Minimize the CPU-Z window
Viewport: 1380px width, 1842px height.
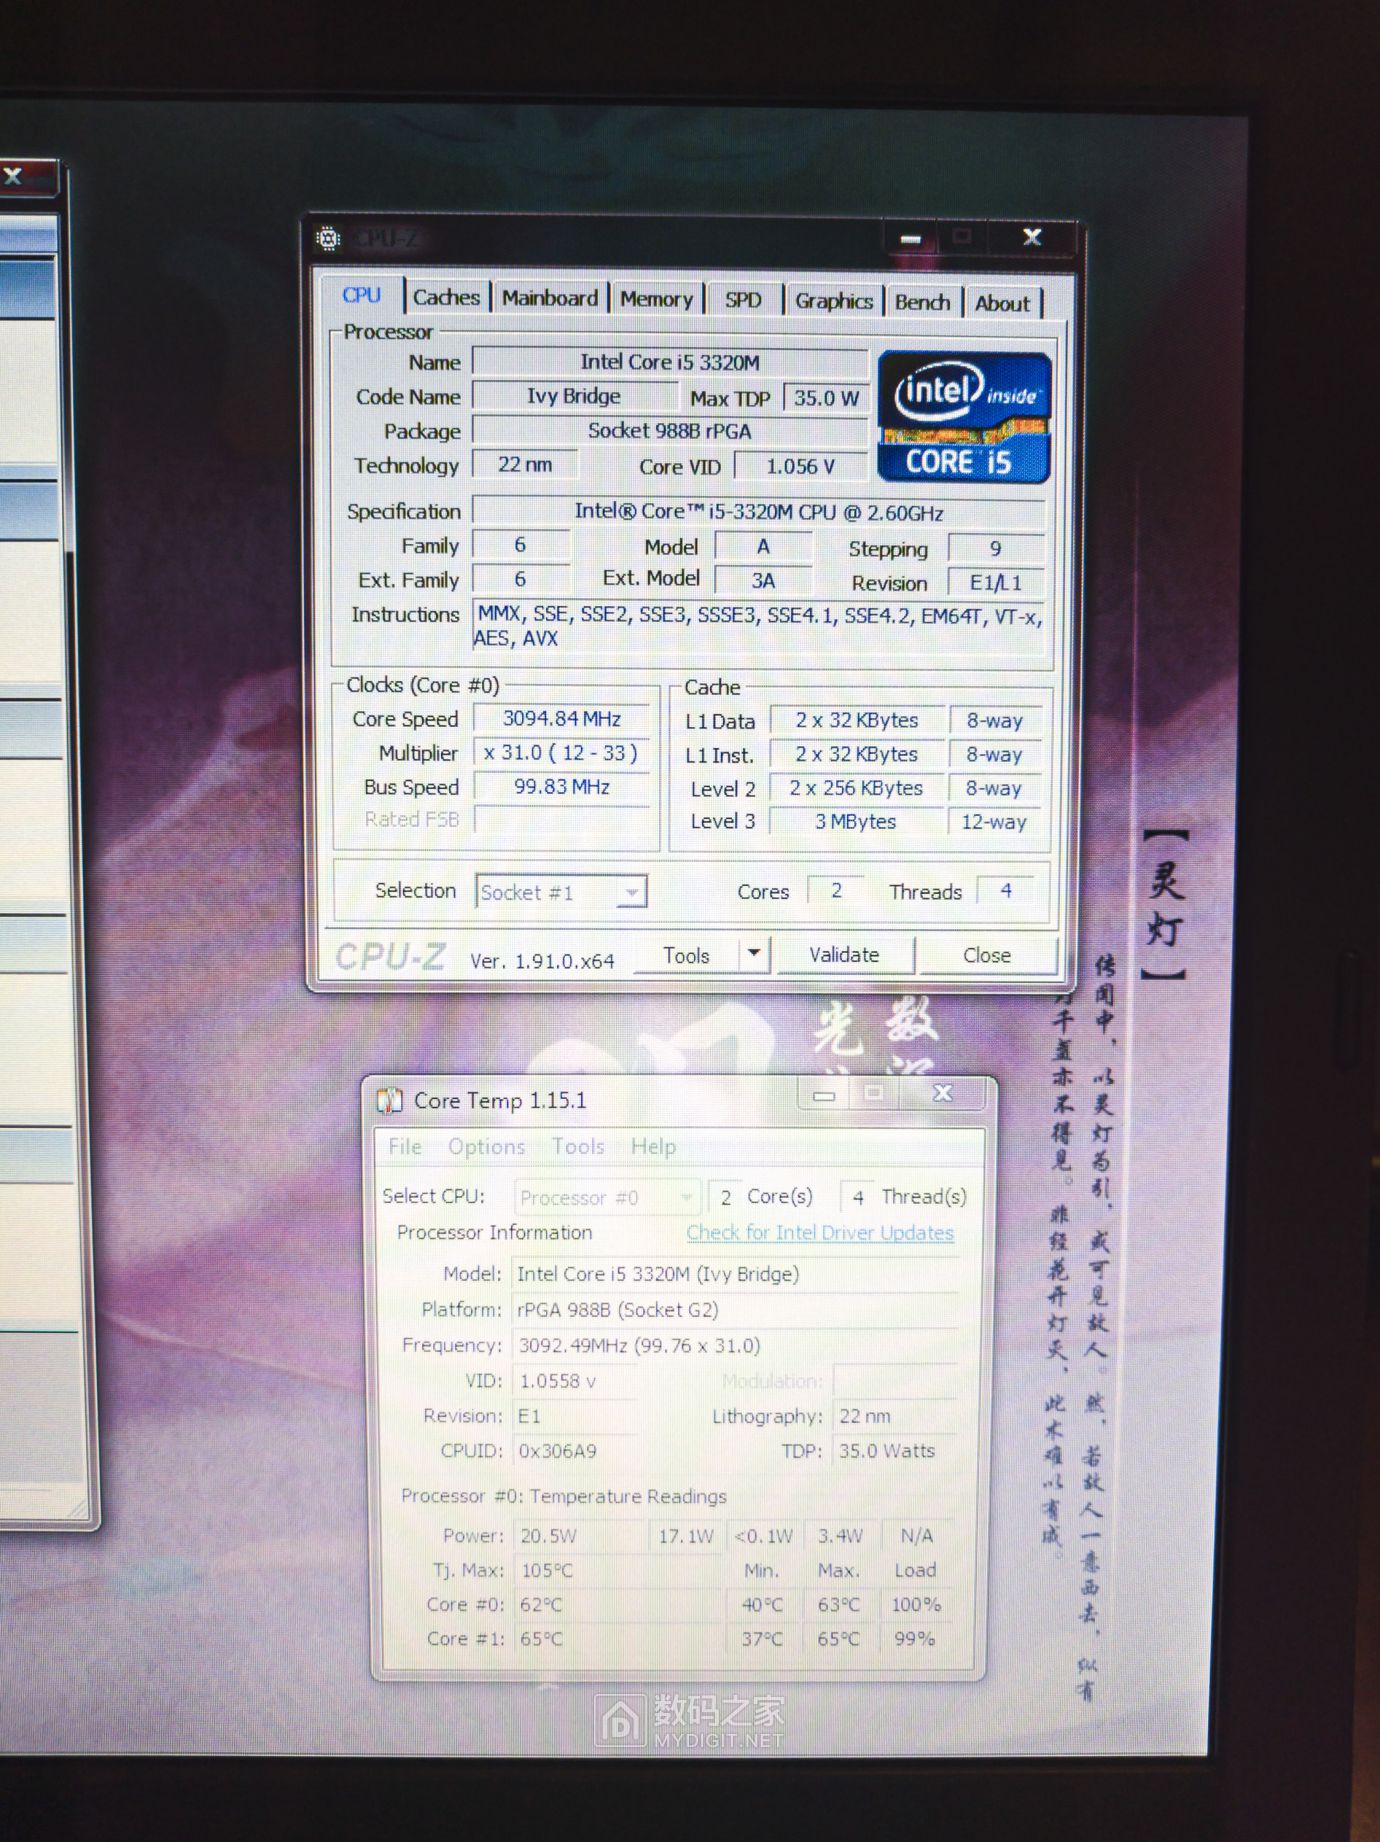click(x=910, y=239)
